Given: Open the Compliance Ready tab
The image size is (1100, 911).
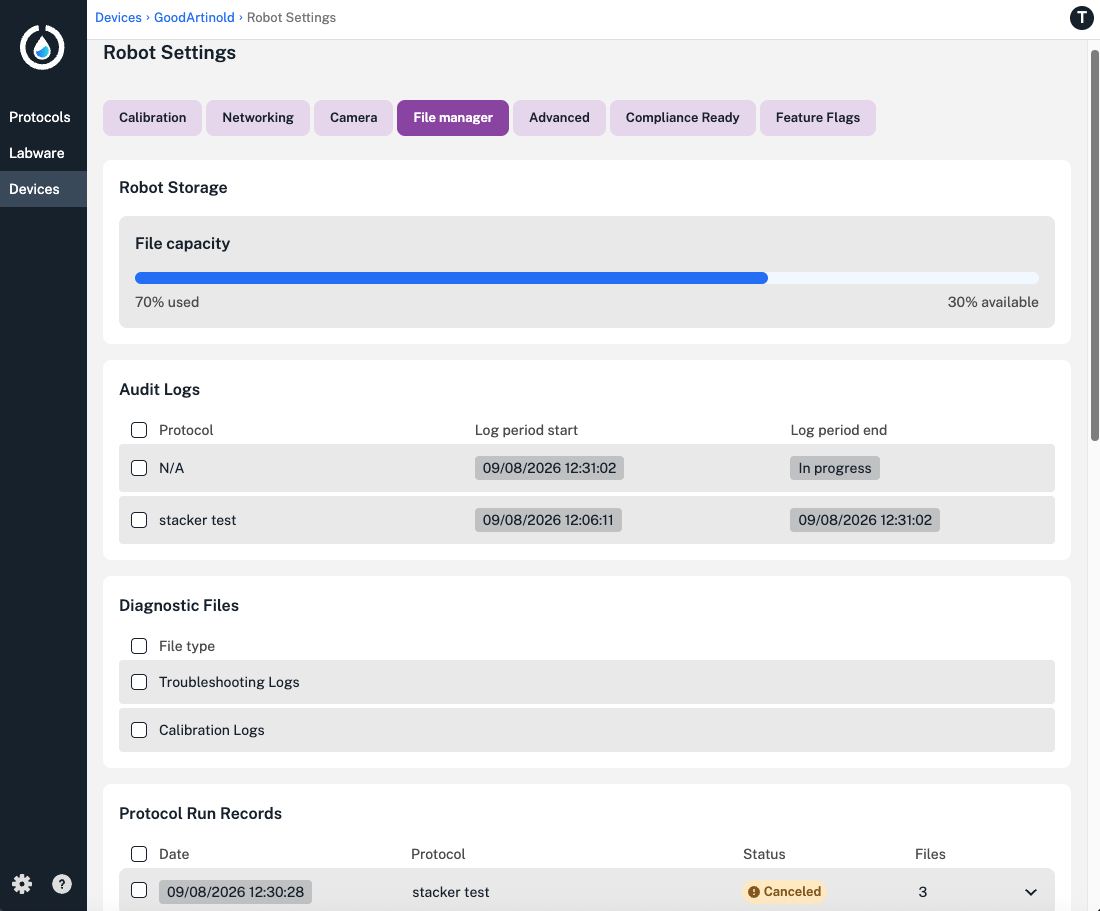Looking at the screenshot, I should [x=683, y=118].
